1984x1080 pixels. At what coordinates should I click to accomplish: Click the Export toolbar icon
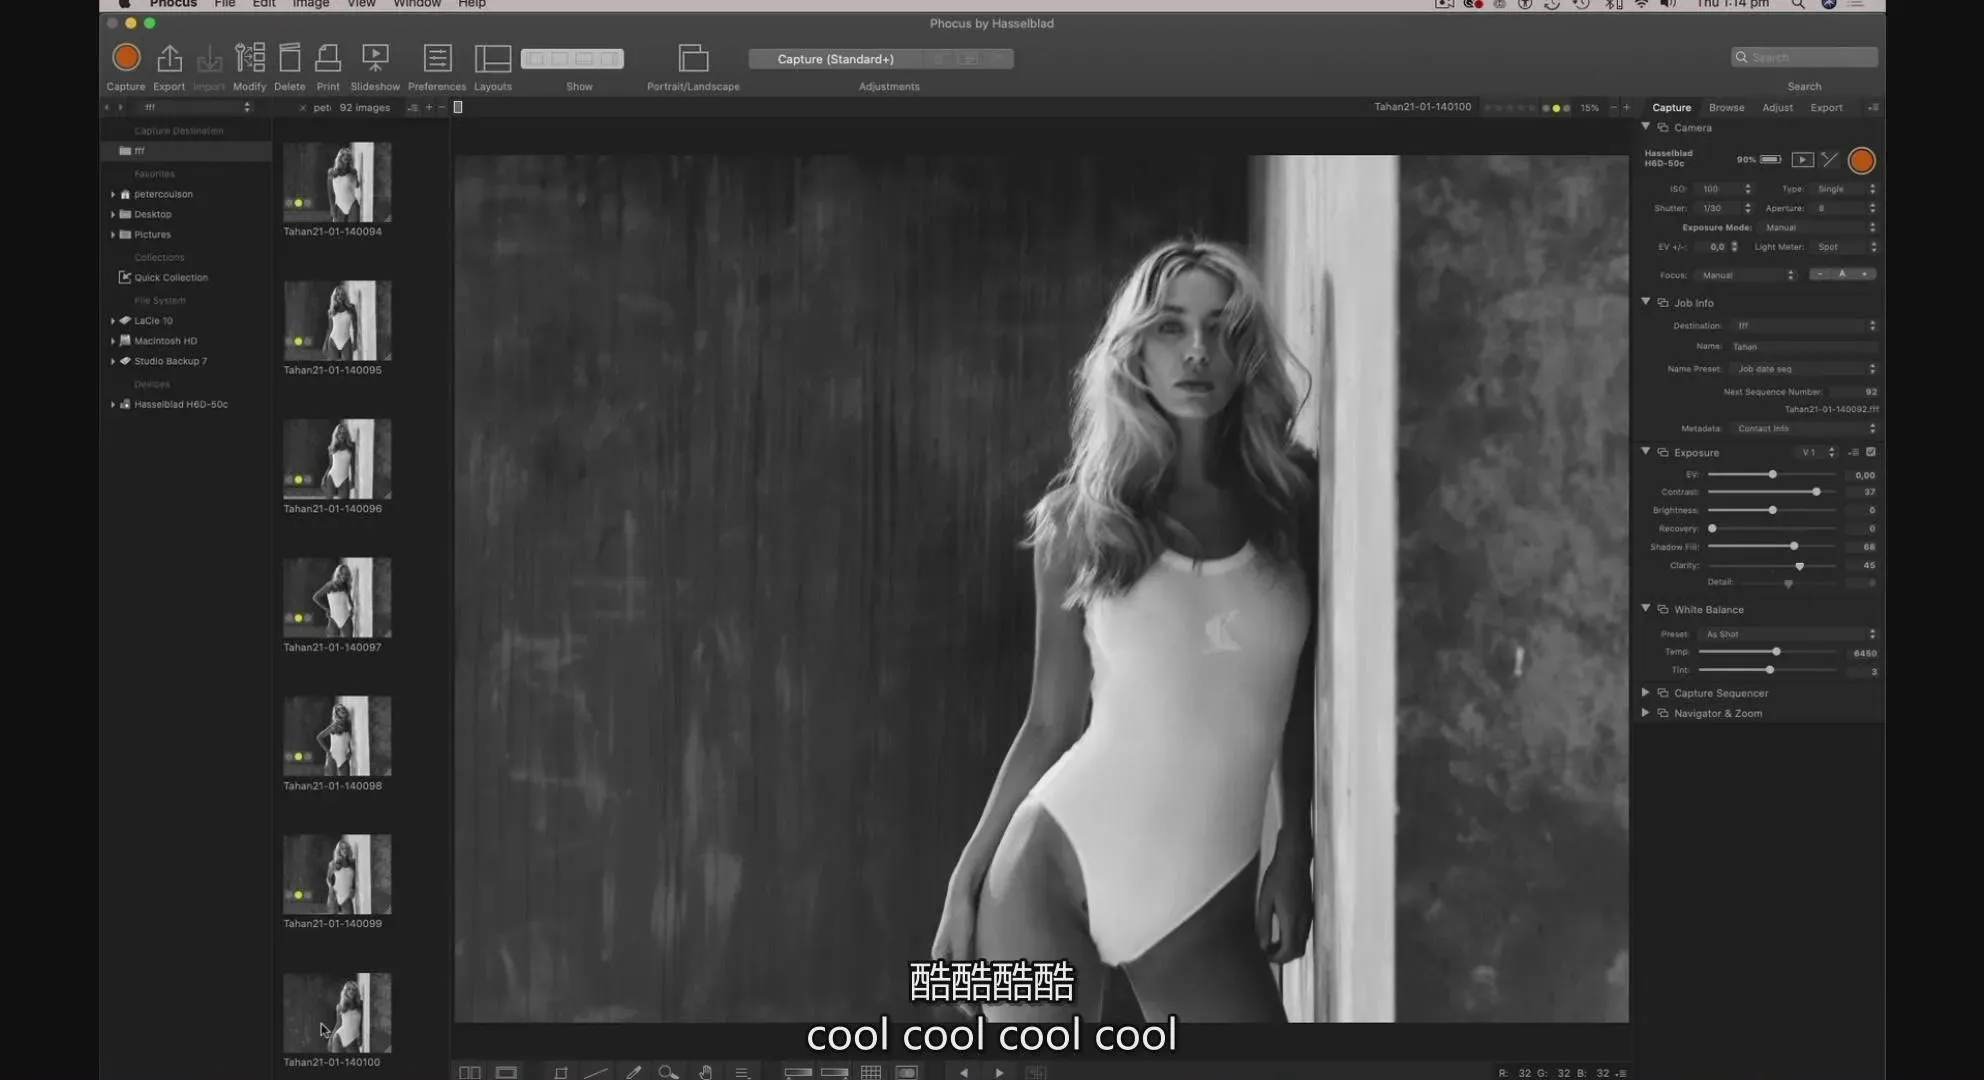pos(169,58)
